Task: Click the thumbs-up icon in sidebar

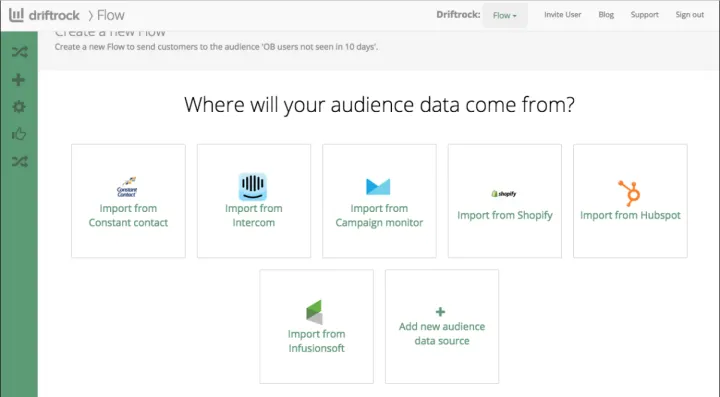Action: click(19, 134)
